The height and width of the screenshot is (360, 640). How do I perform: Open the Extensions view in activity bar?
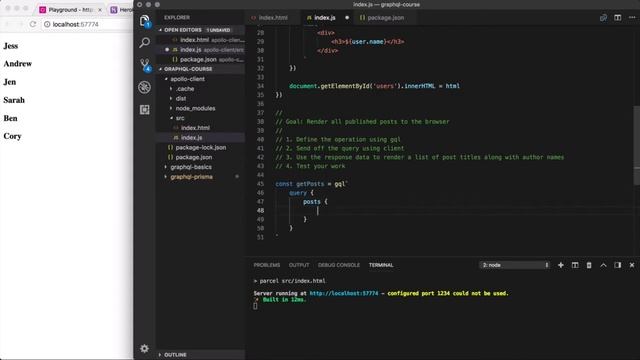144,109
